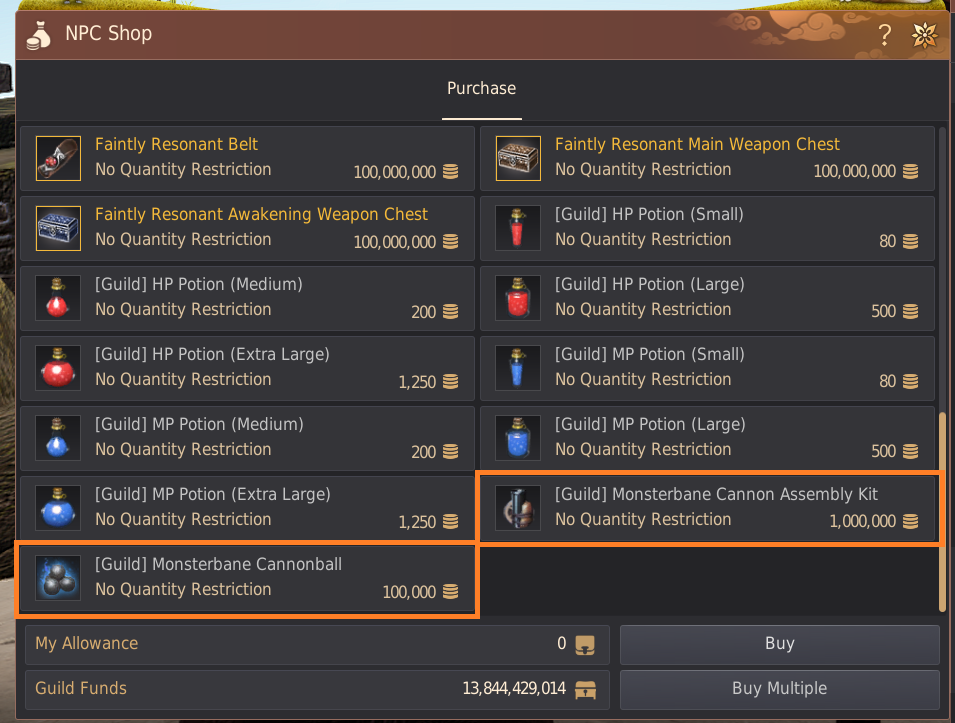Click the Monsterbane Cannonball item icon
Image resolution: width=955 pixels, height=723 pixels.
[58, 578]
